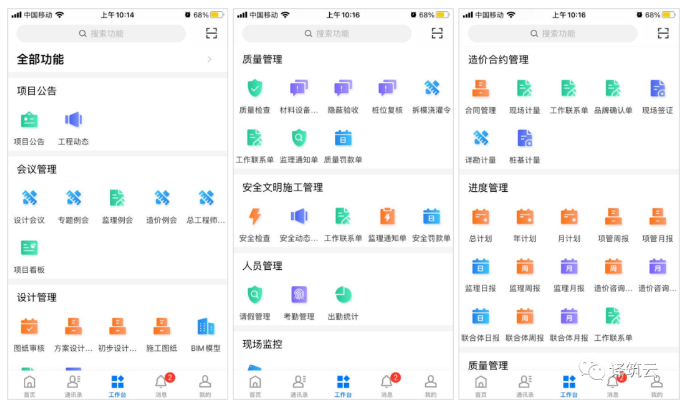The image size is (689, 409).
Task: Open 造价例会 in 会议管理
Action: click(x=162, y=198)
